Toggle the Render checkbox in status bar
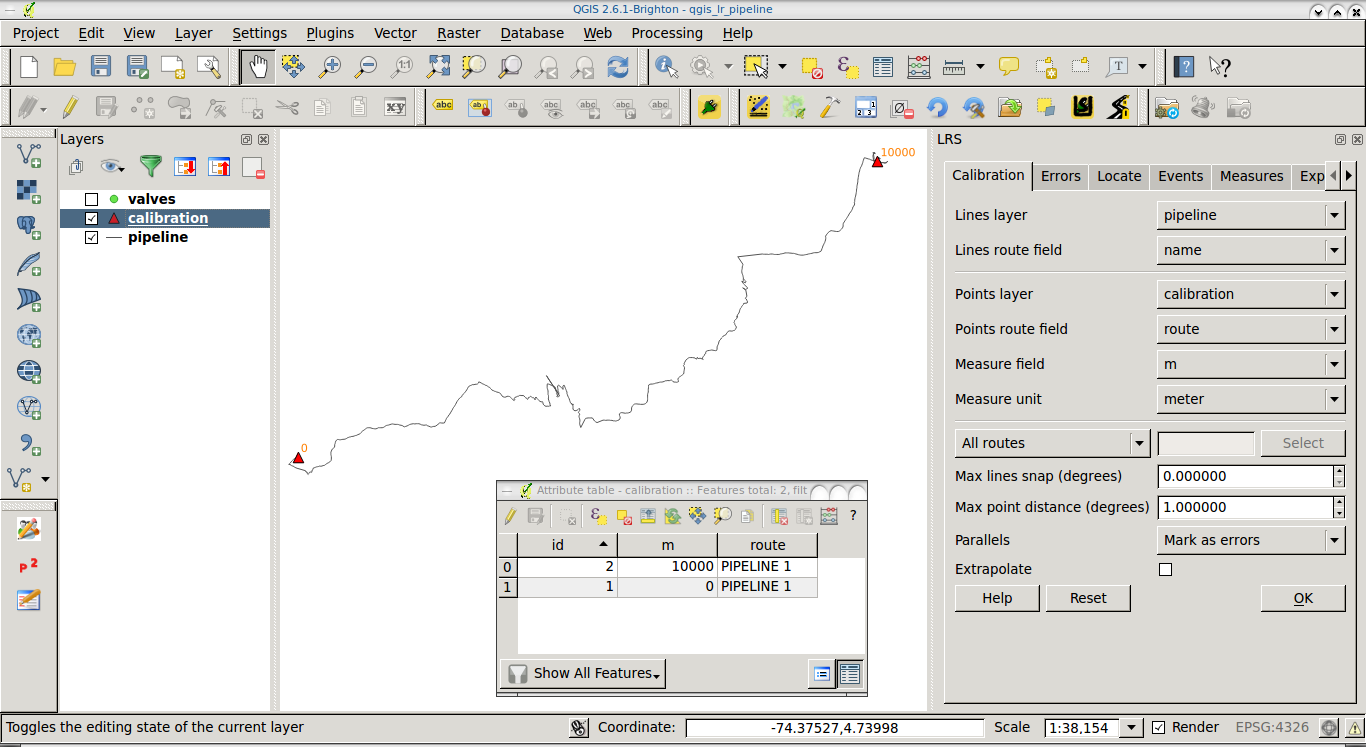The height and width of the screenshot is (747, 1366). click(x=1159, y=727)
